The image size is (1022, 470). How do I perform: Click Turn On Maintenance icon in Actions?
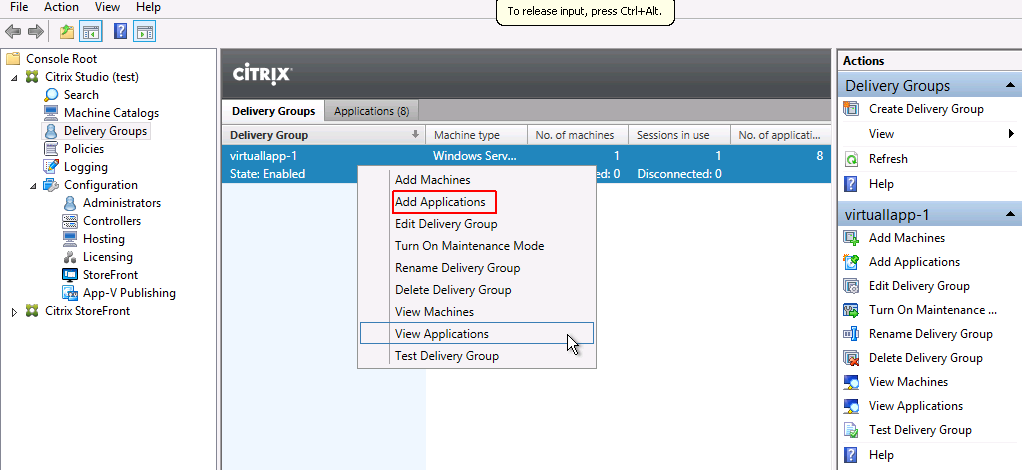click(x=851, y=310)
